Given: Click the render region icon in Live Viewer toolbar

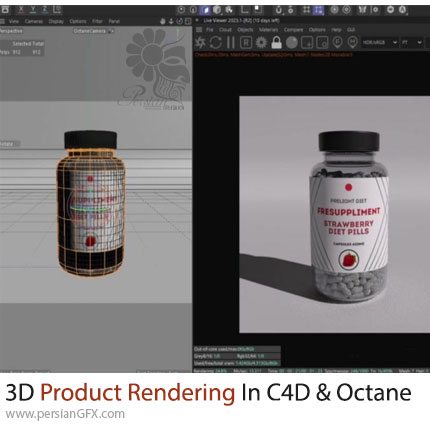Looking at the screenshot, I should (307, 43).
